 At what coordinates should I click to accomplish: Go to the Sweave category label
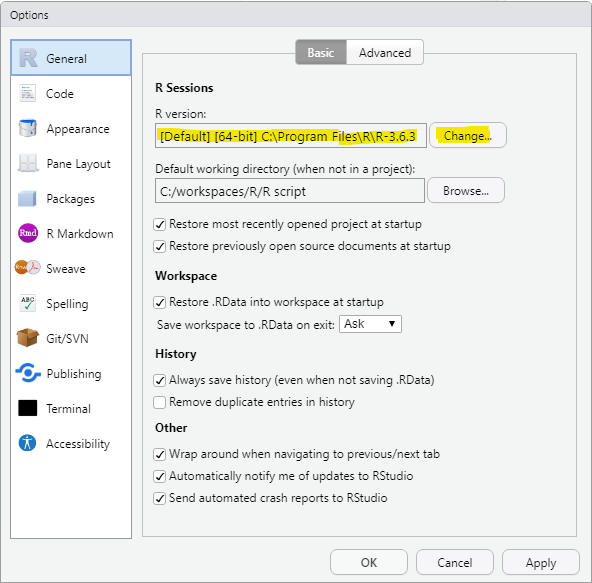point(66,269)
